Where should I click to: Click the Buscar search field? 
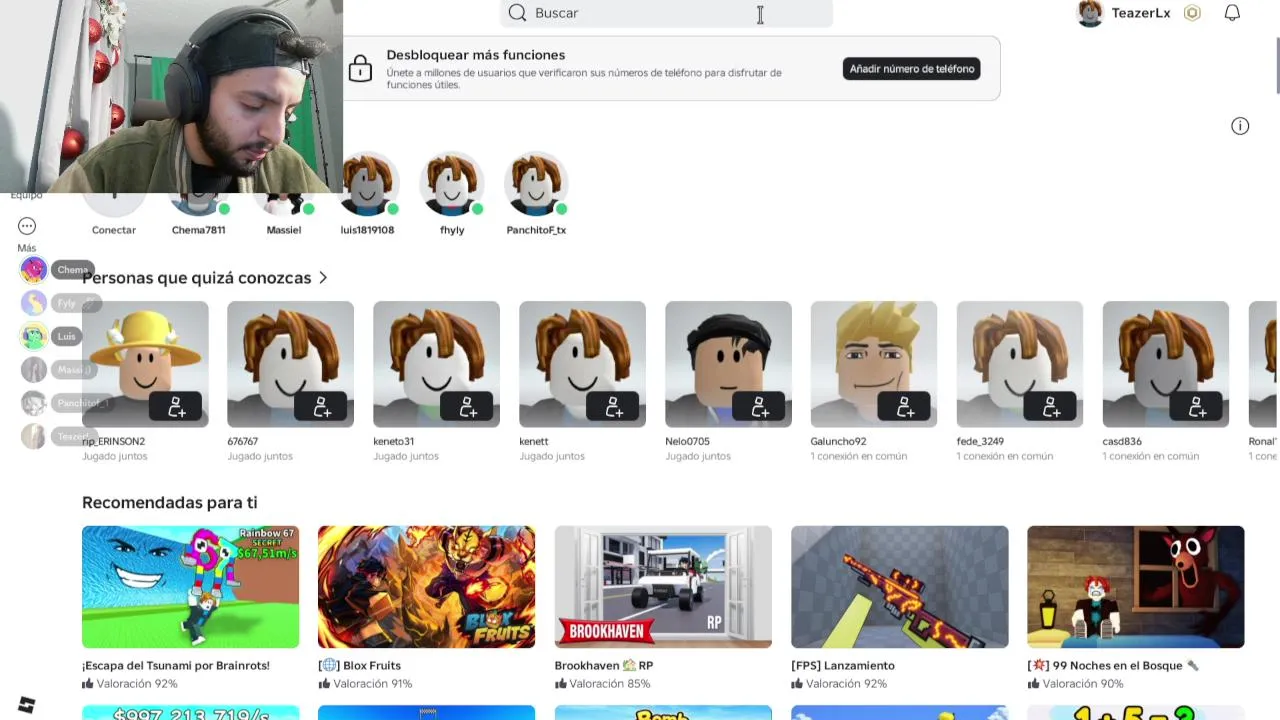point(666,13)
